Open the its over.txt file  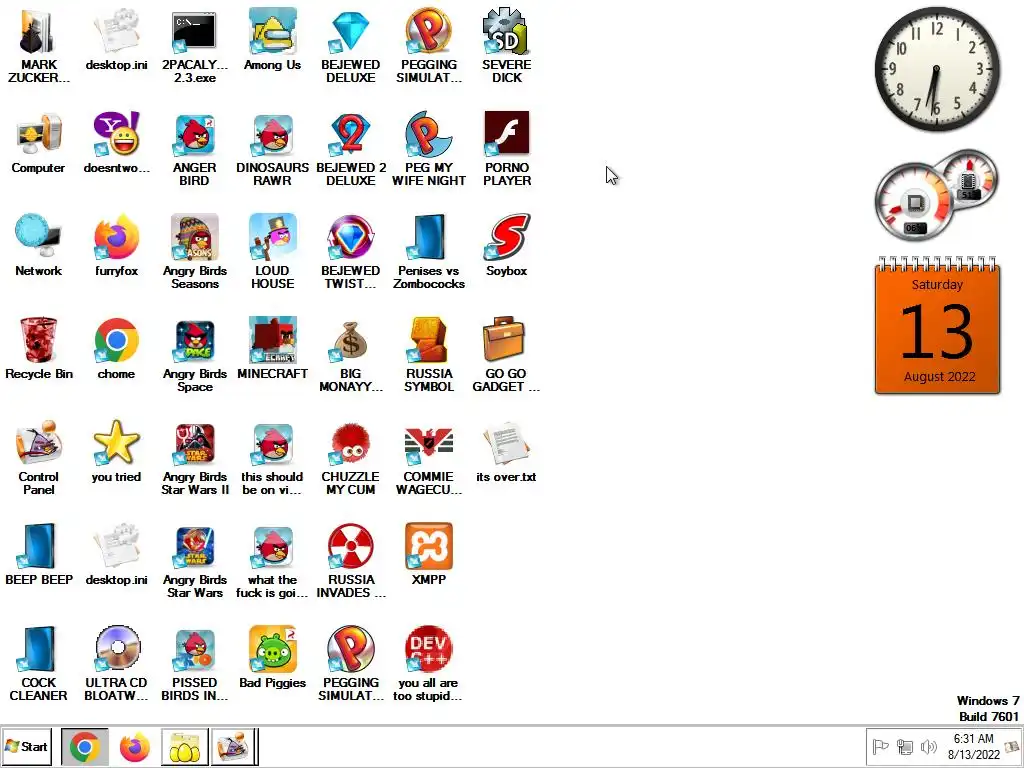pos(506,452)
